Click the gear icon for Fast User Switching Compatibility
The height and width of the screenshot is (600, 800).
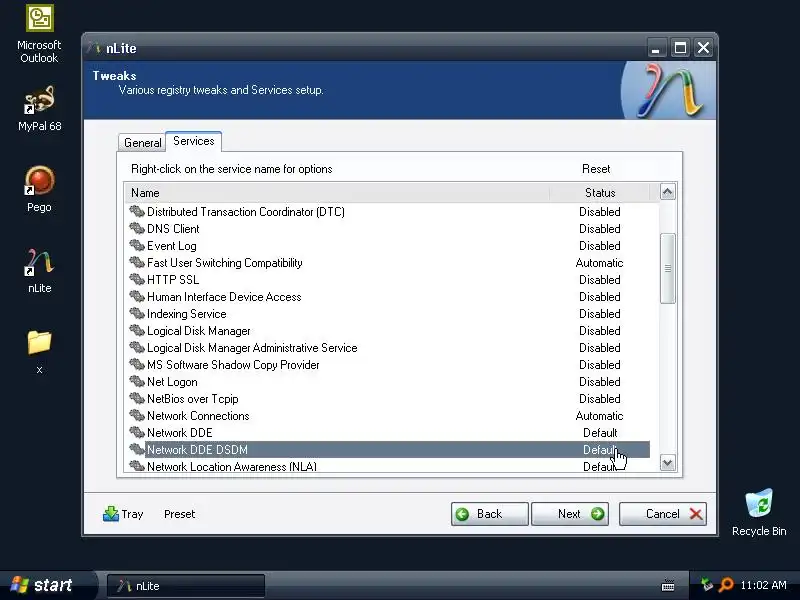point(137,262)
